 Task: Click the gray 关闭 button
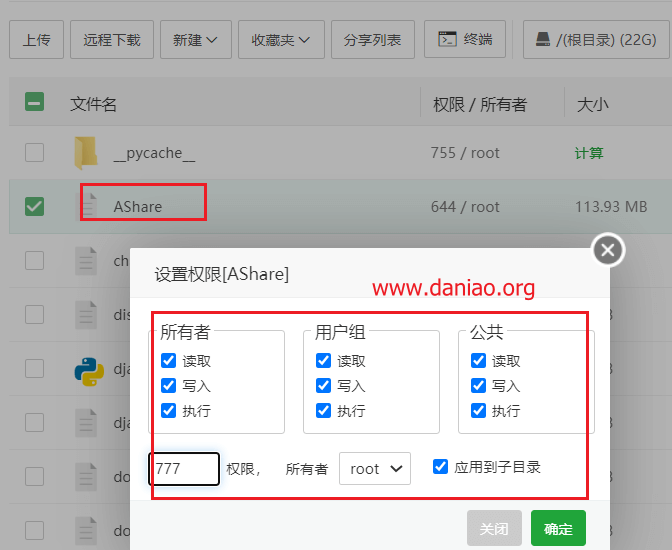point(494,528)
